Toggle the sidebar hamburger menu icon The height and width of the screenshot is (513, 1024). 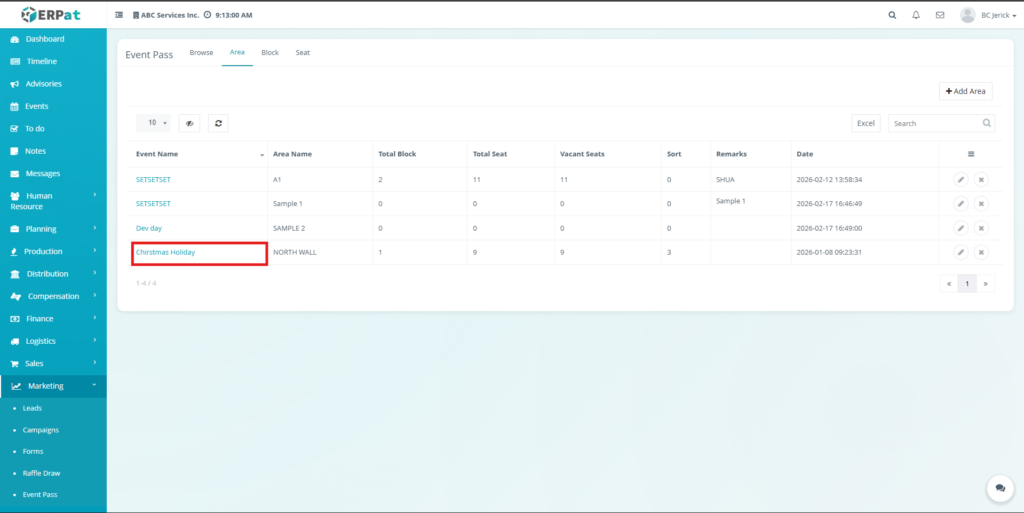pyautogui.click(x=120, y=16)
